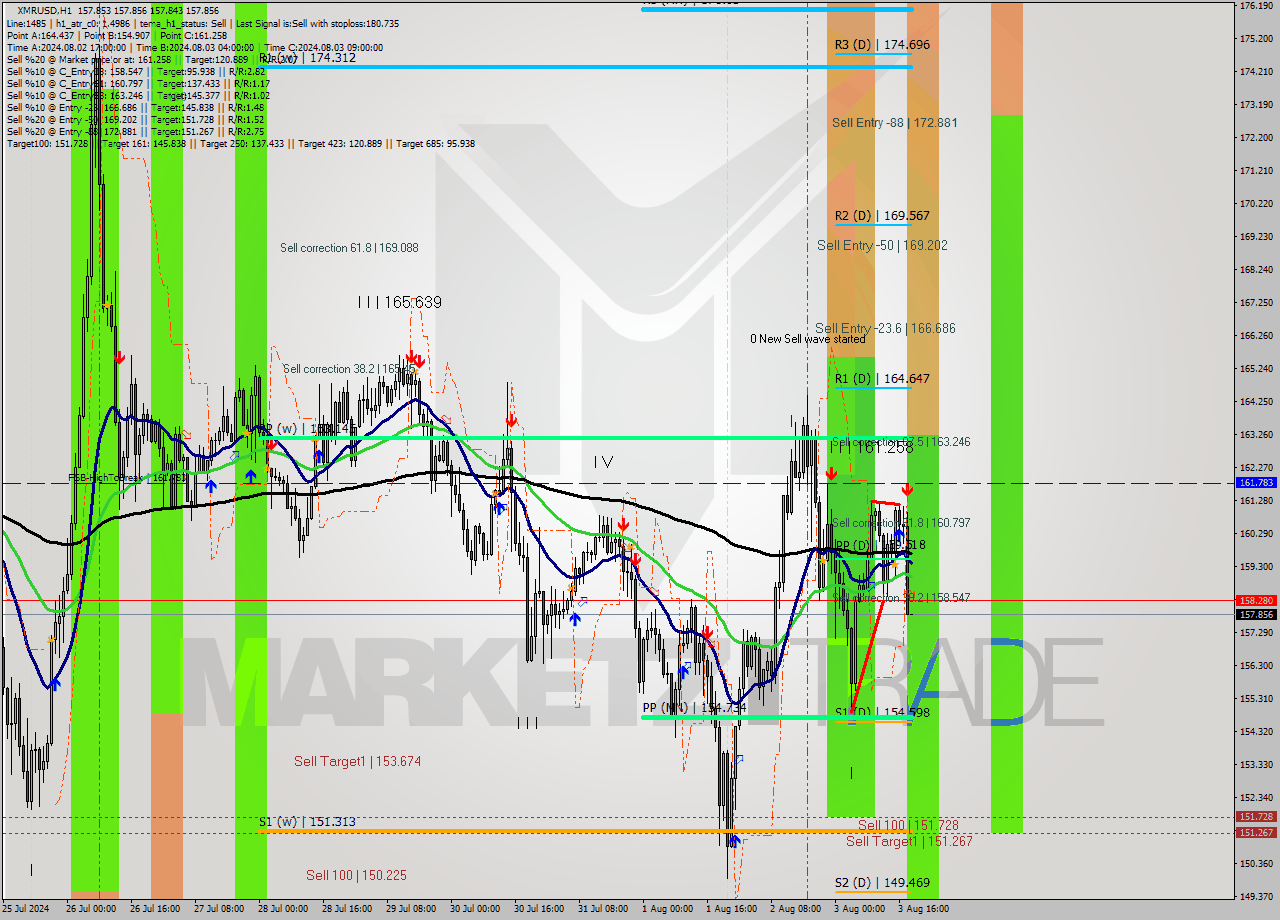Click the '3 Aug 16:00' time axis label

(x=922, y=910)
